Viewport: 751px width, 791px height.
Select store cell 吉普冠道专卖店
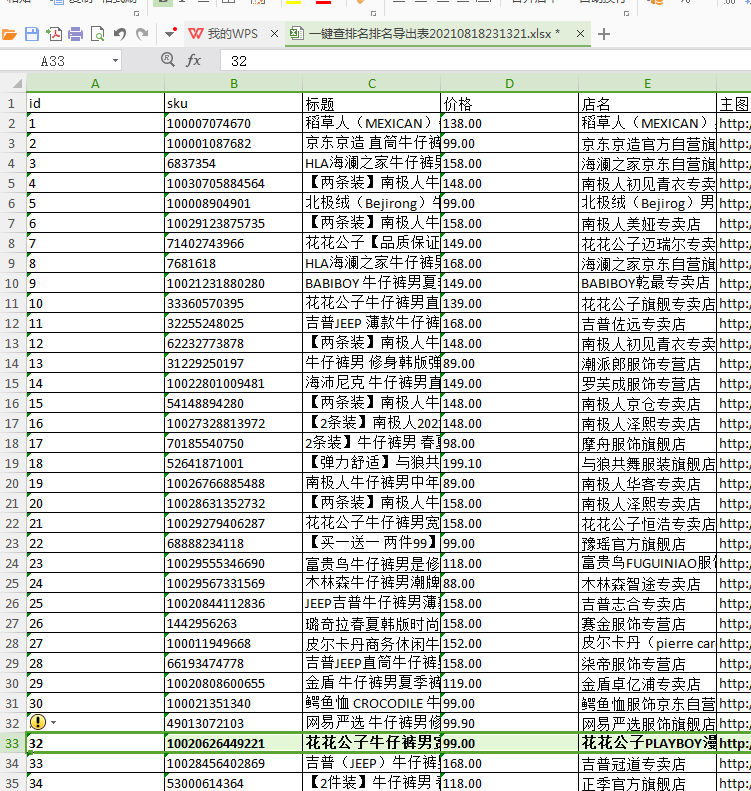tap(647, 763)
